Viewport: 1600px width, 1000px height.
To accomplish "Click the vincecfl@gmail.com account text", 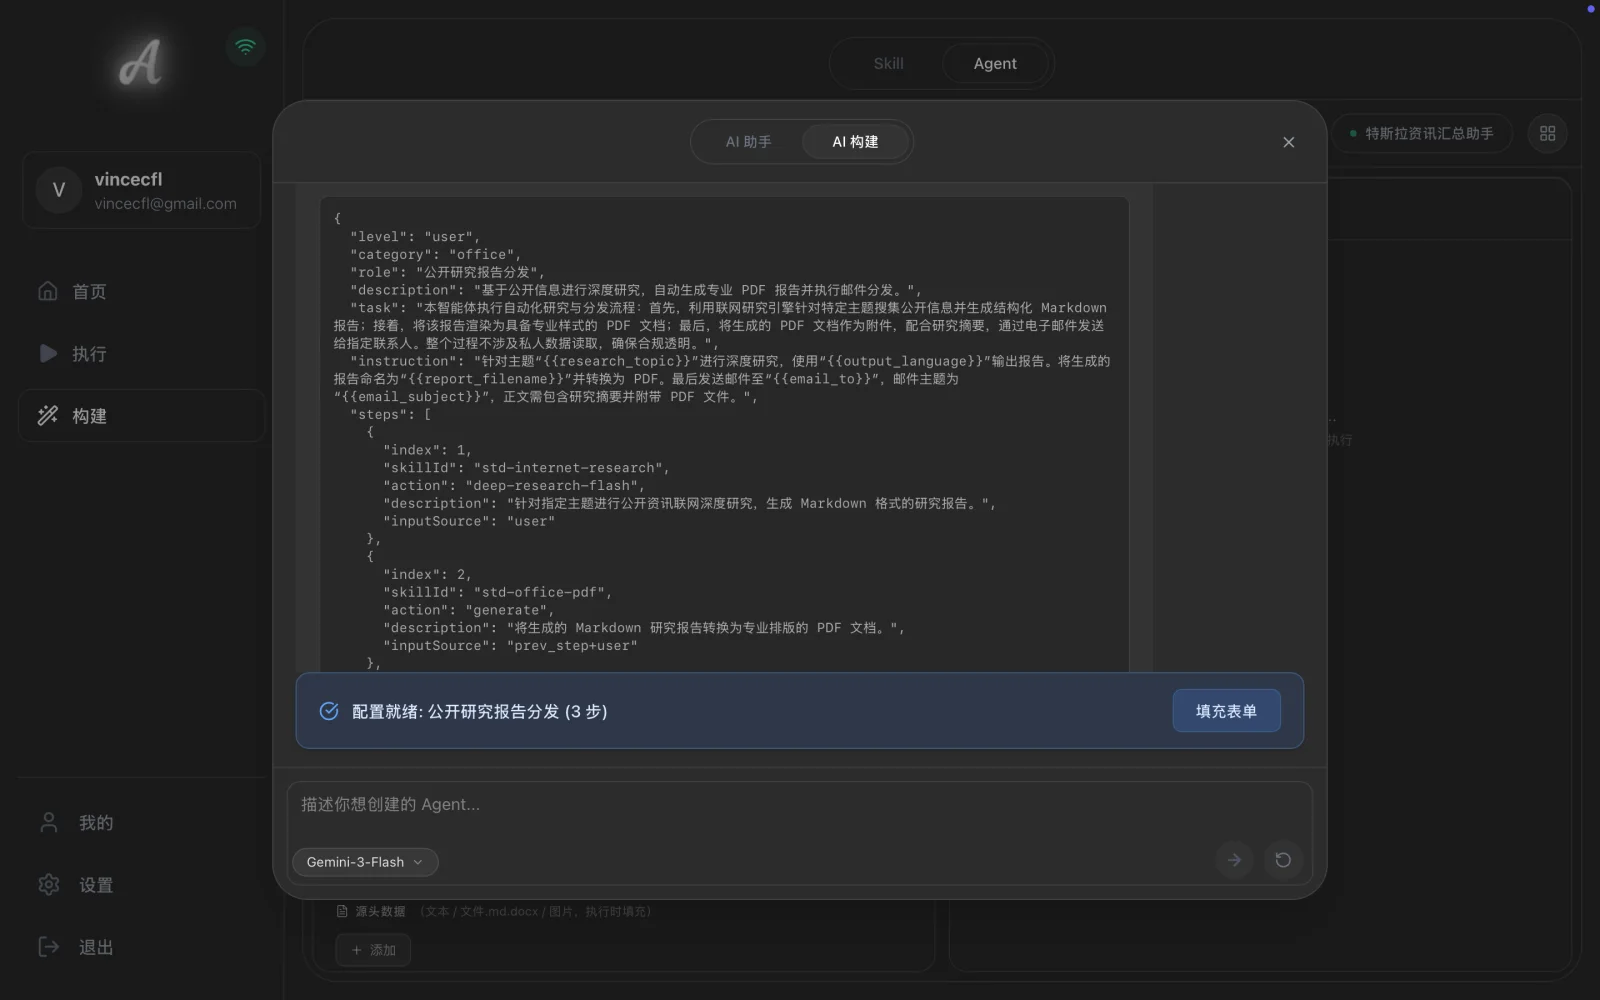I will click(x=166, y=203).
